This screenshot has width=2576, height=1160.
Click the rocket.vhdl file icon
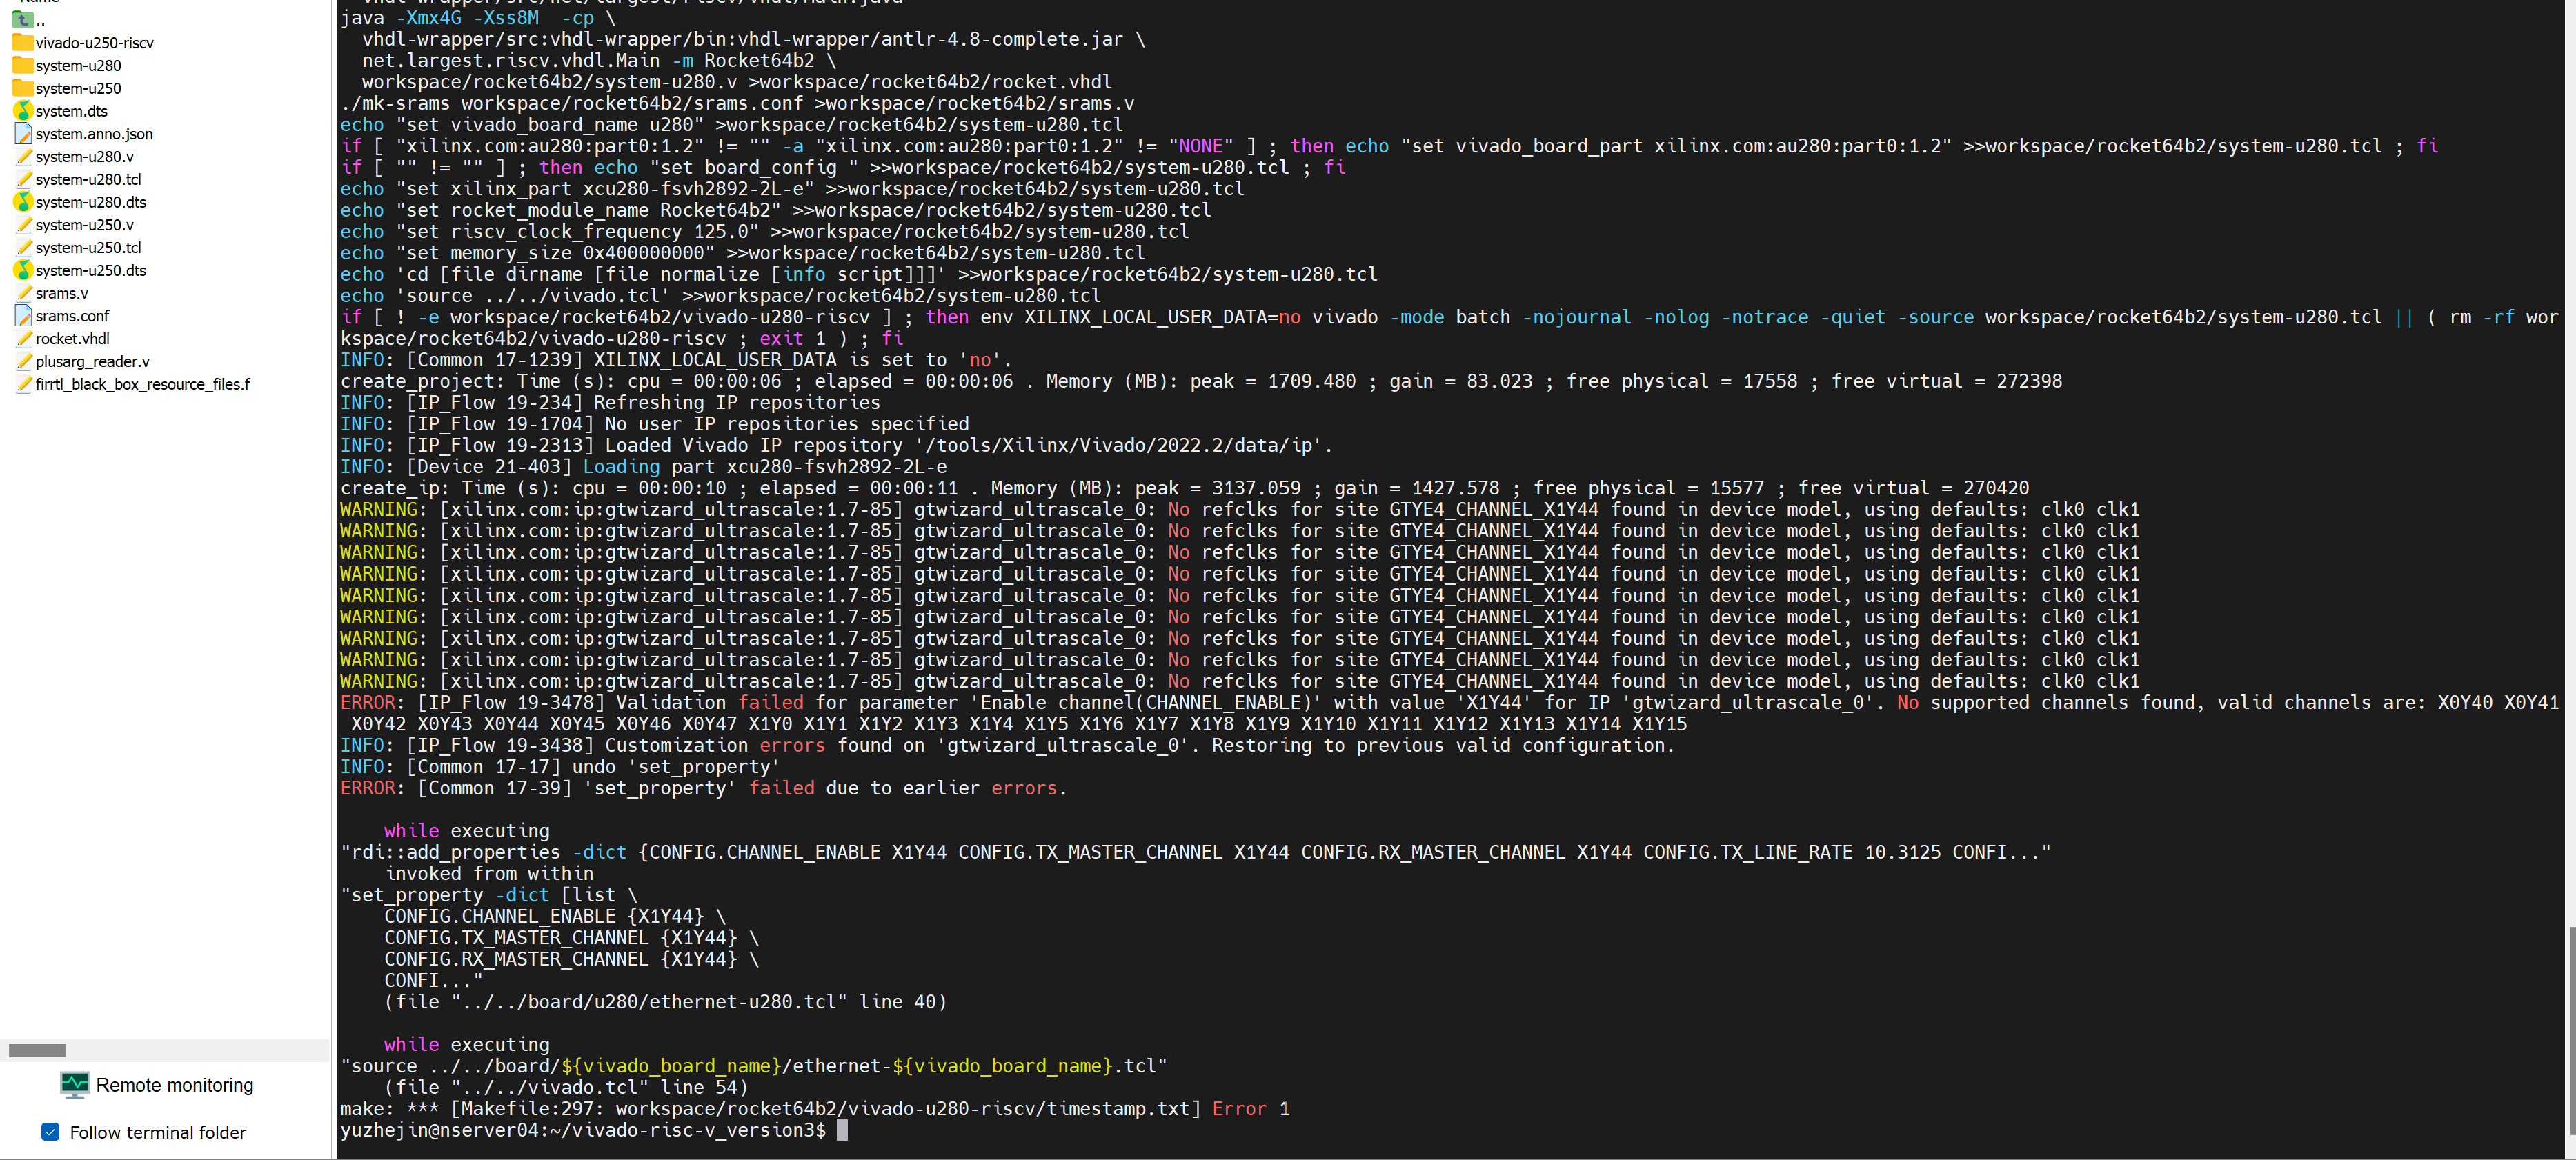coord(25,338)
